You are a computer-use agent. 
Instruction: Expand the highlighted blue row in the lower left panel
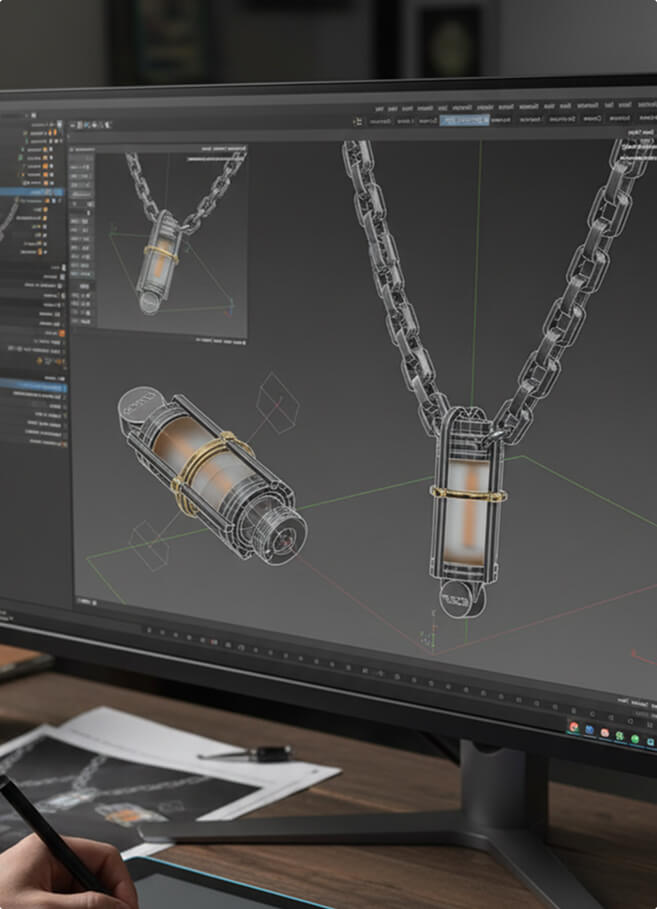pos(8,384)
